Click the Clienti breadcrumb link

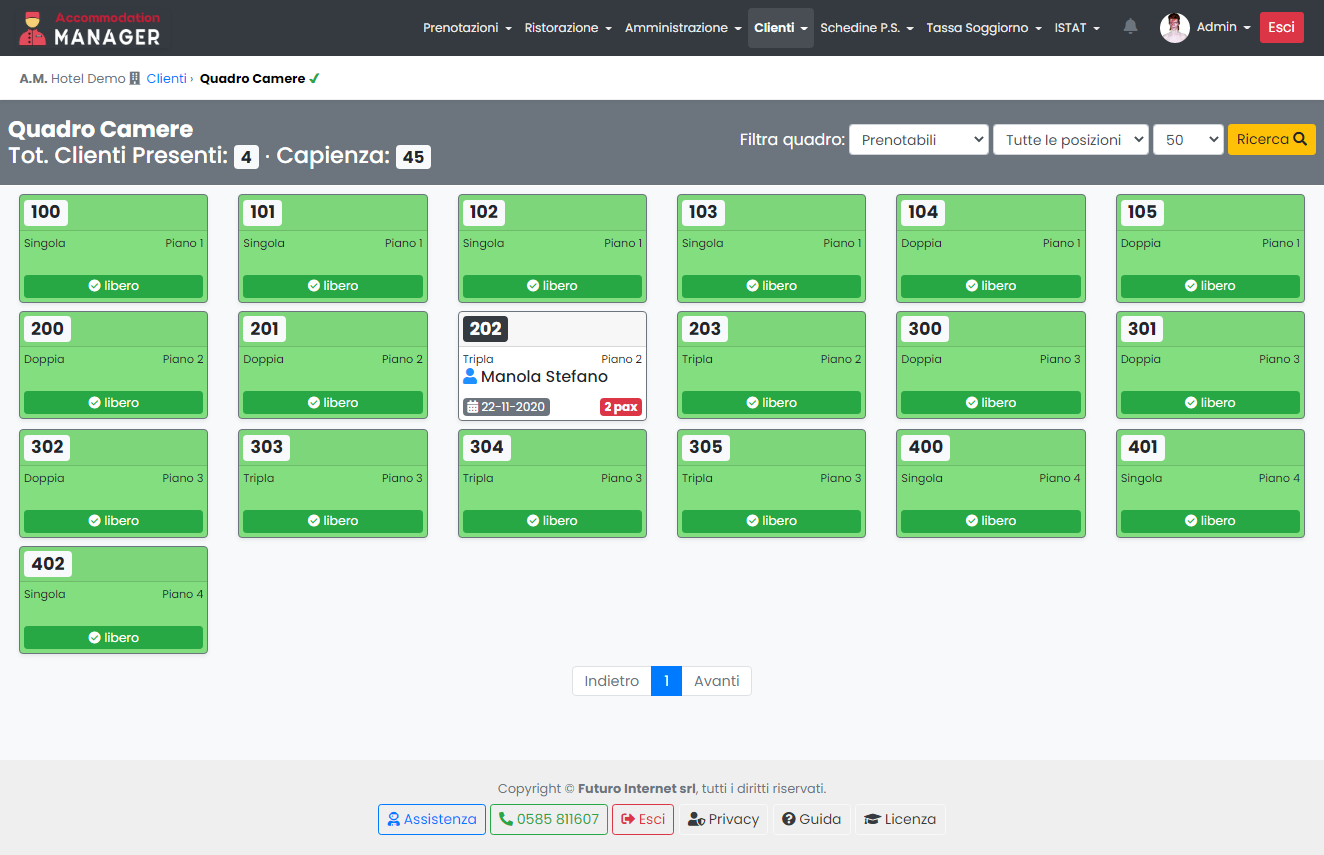166,79
